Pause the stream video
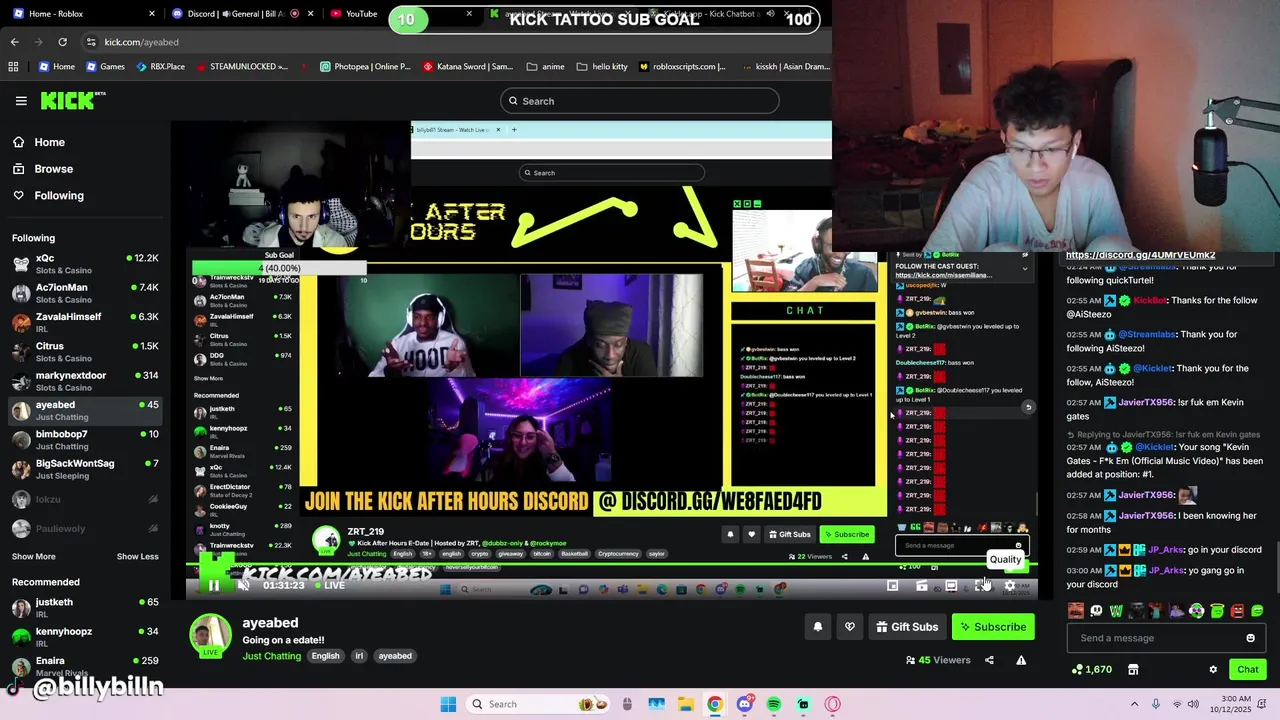 (213, 585)
